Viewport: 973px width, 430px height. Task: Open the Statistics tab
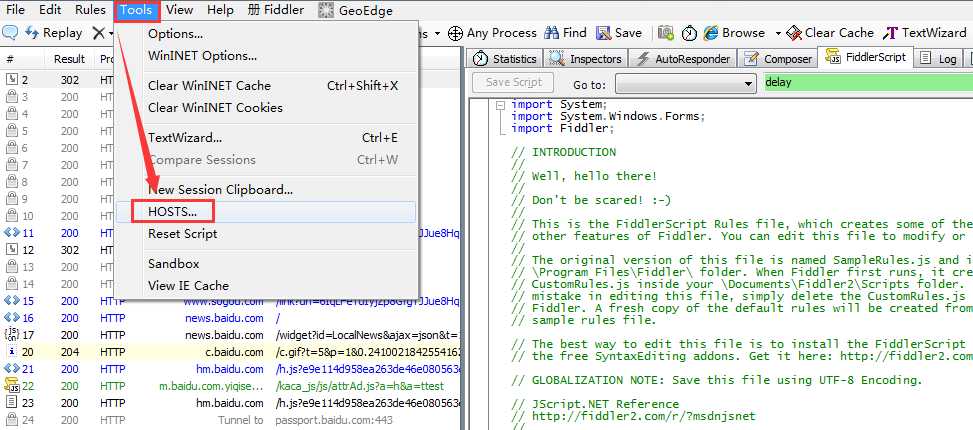[504, 59]
